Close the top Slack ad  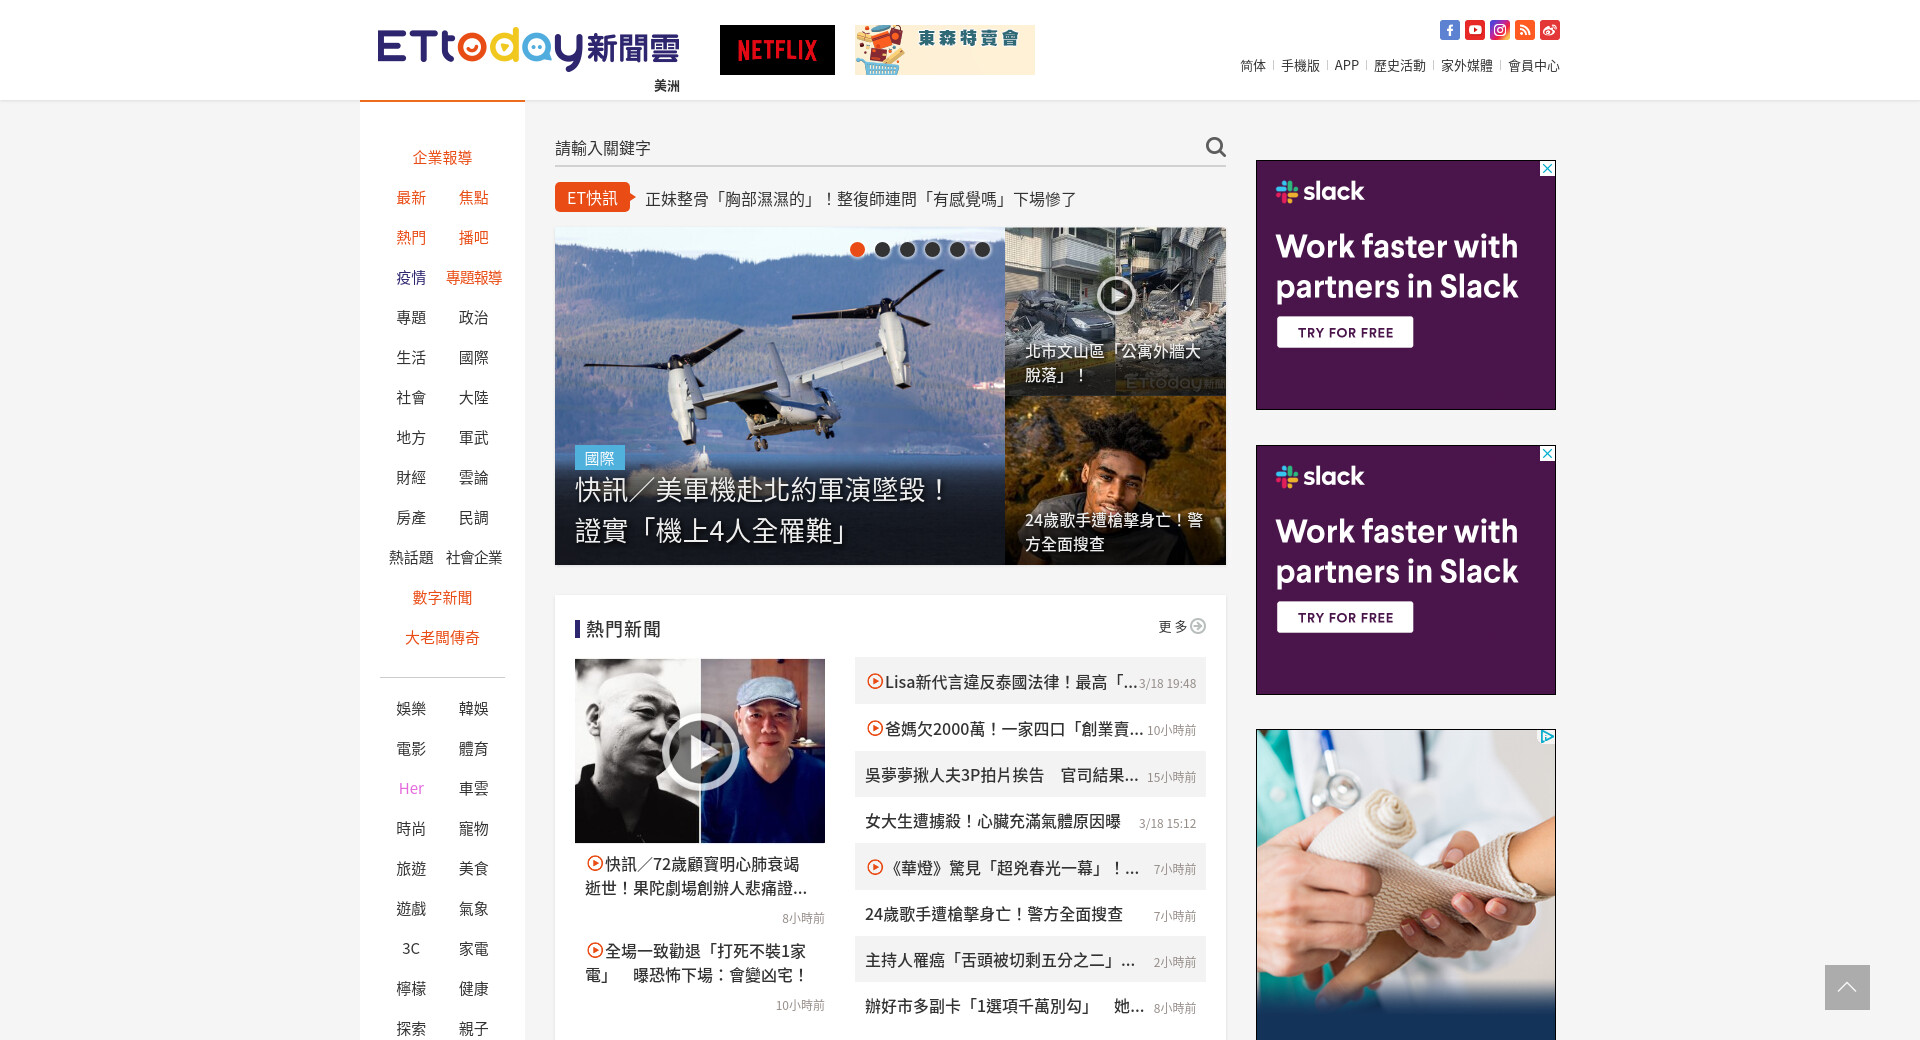[x=1547, y=168]
